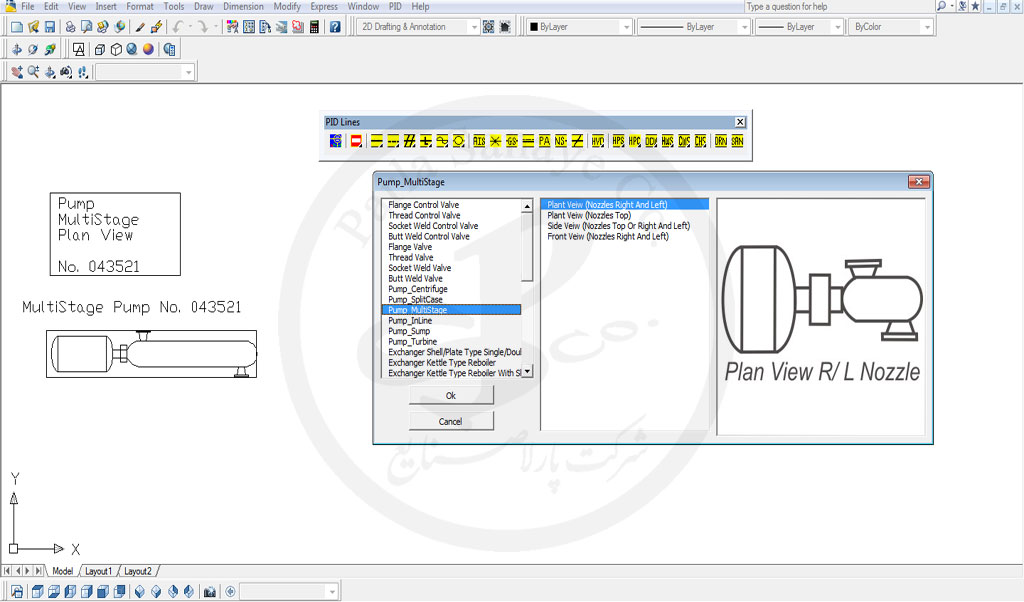Open the Format menu

tap(140, 7)
